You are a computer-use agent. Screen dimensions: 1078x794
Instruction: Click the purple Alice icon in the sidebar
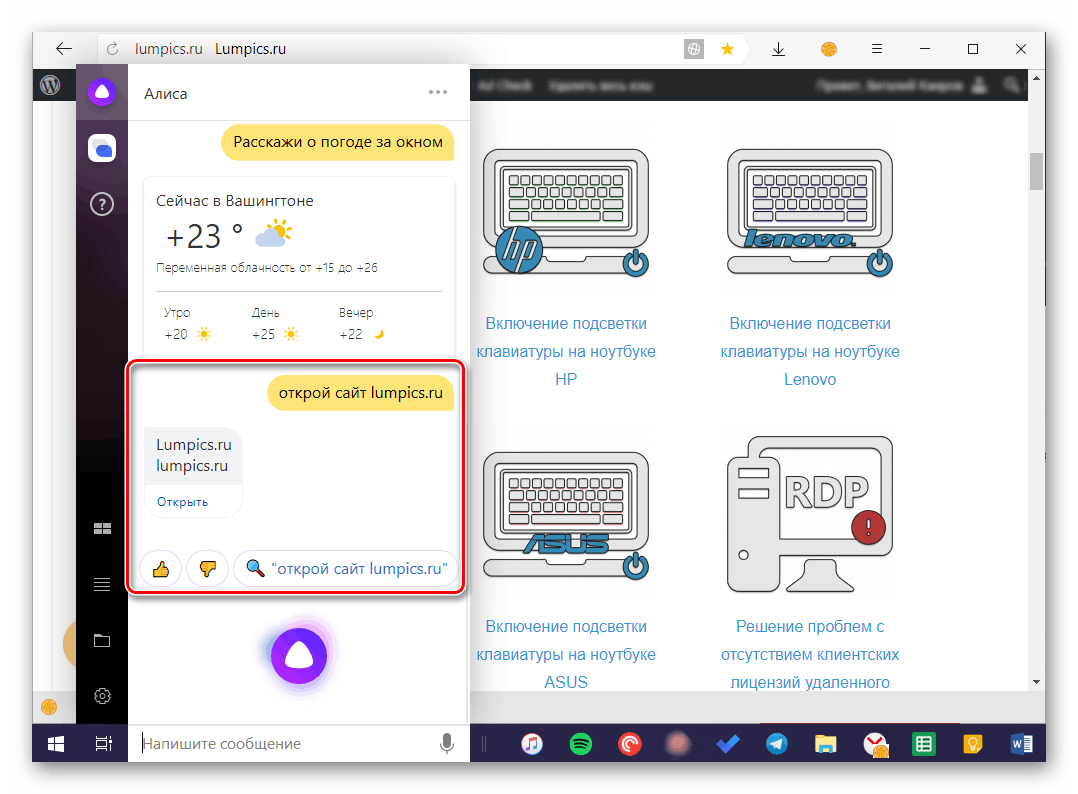pyautogui.click(x=101, y=93)
